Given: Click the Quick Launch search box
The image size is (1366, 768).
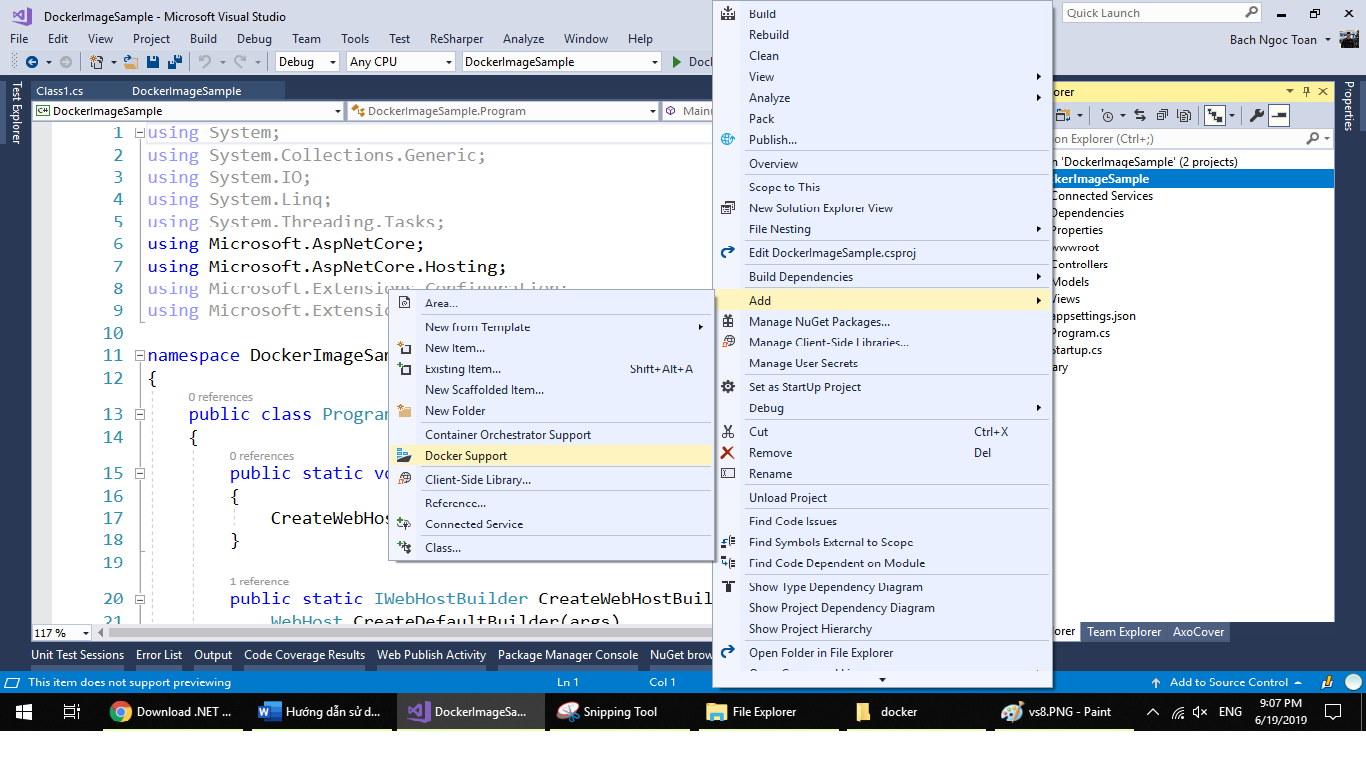Looking at the screenshot, I should (1153, 13).
